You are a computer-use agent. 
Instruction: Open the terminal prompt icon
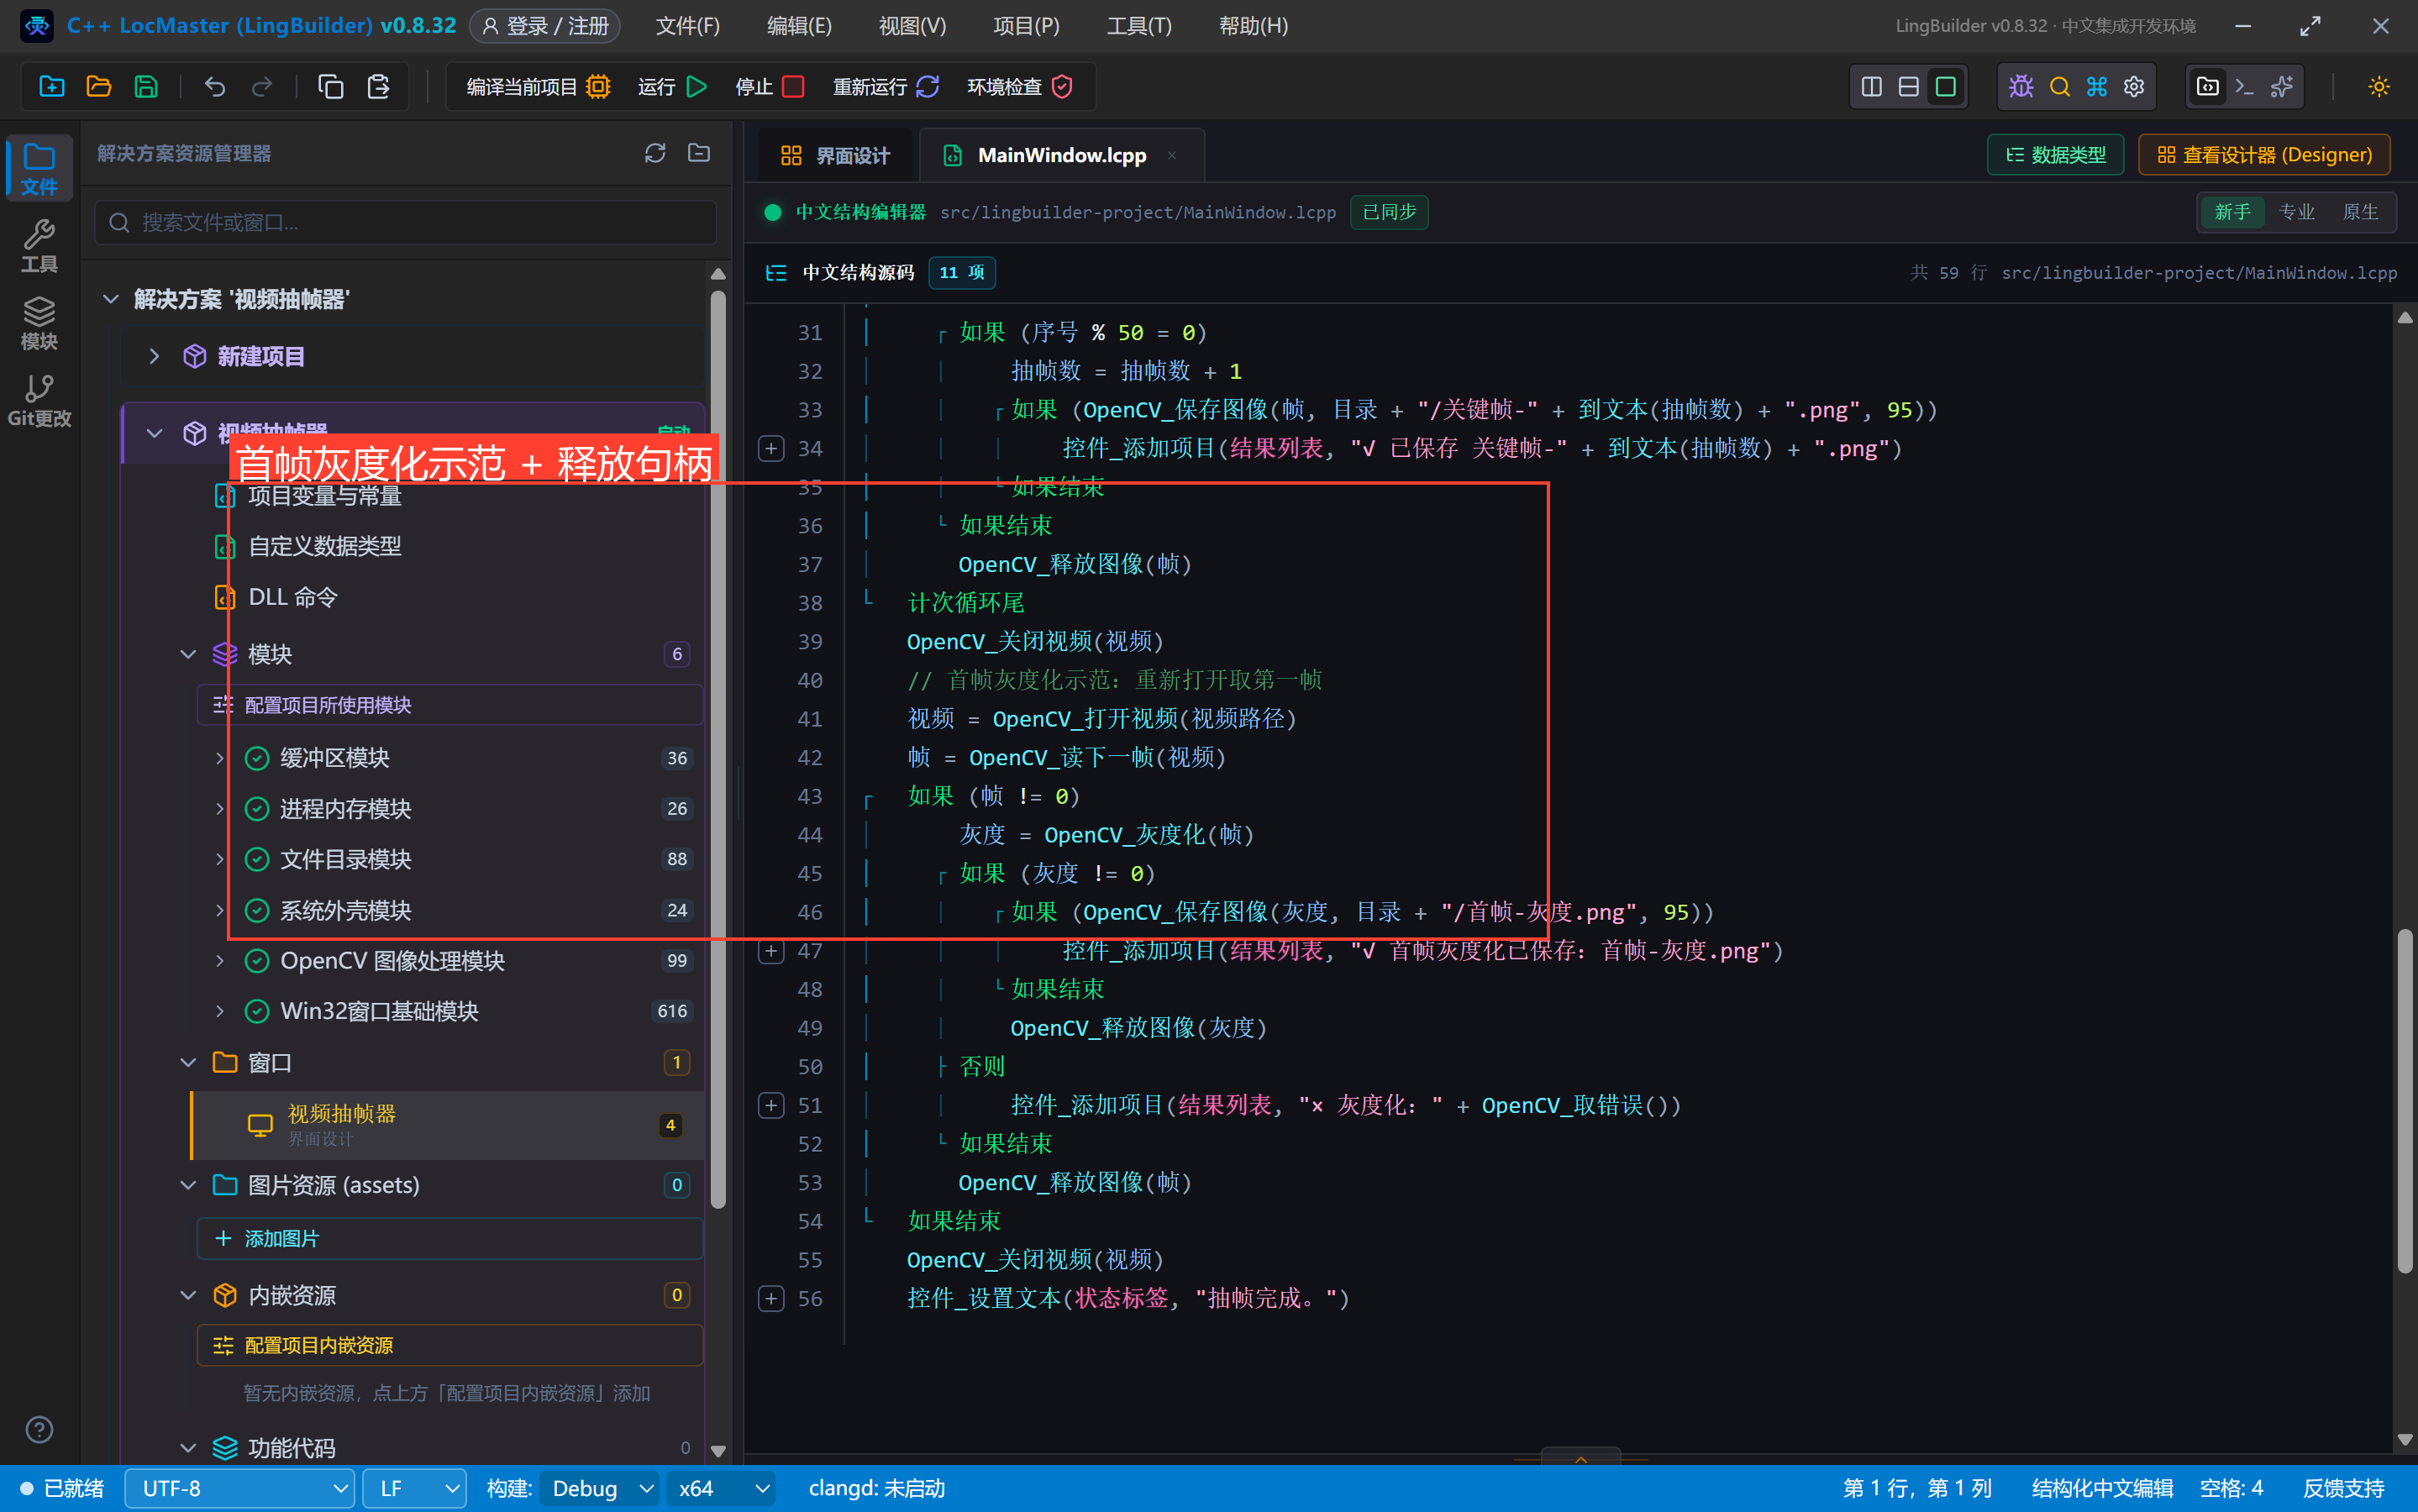(x=2244, y=87)
